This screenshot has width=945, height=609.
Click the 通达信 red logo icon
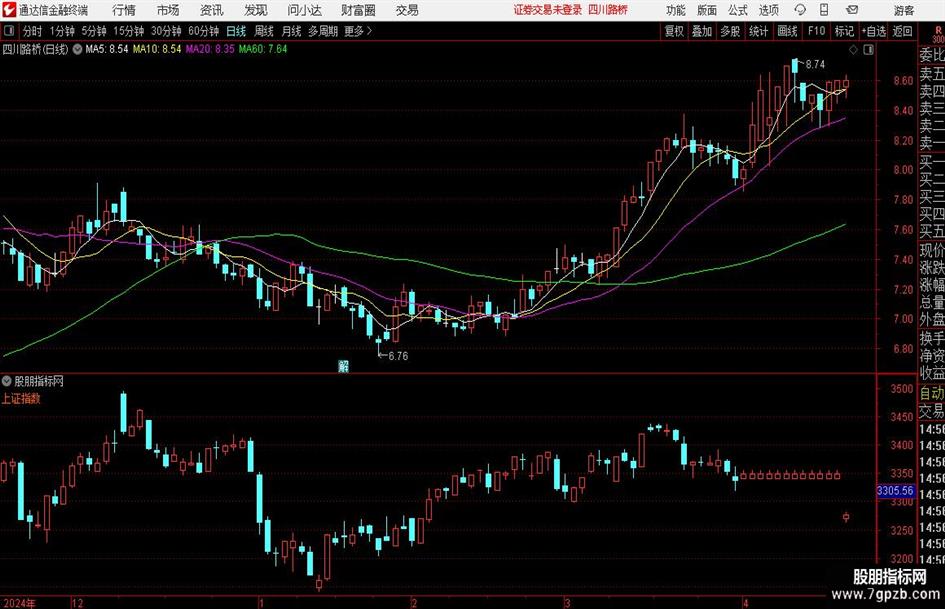[8, 10]
